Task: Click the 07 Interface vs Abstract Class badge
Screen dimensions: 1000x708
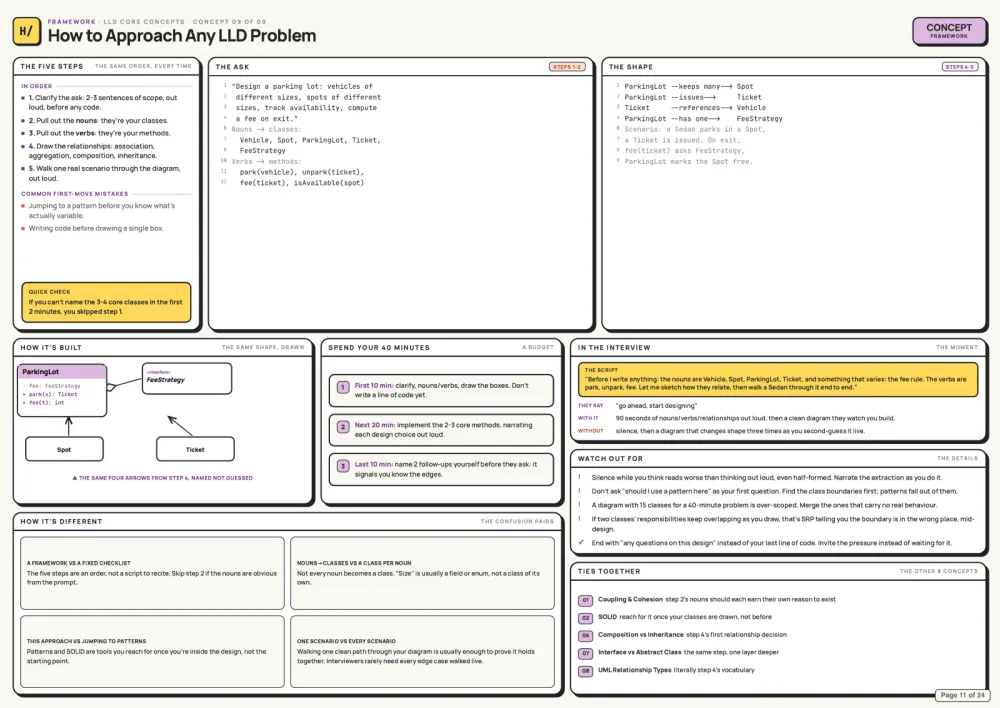Action: coord(585,653)
